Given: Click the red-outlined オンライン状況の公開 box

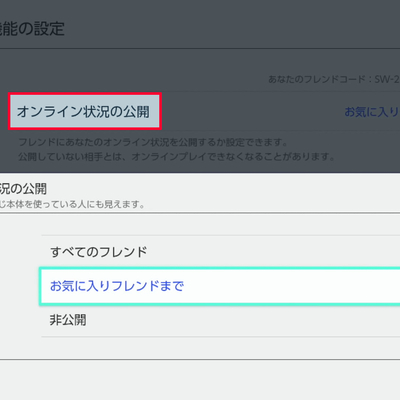Looking at the screenshot, I should click(x=85, y=111).
